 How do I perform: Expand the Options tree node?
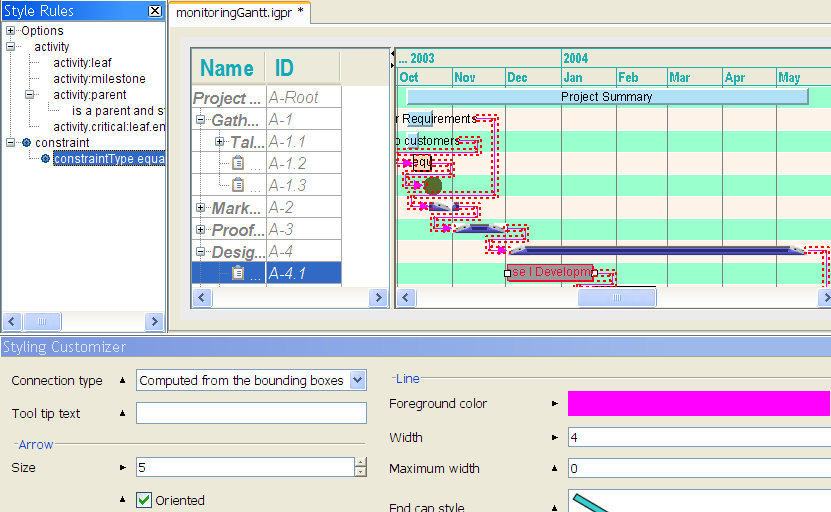pyautogui.click(x=11, y=31)
